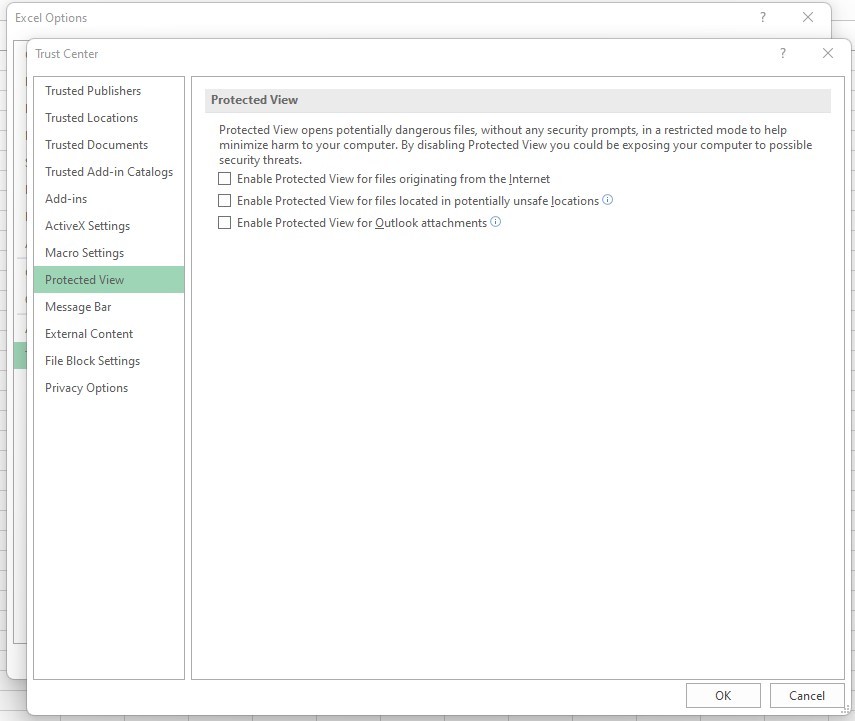Image resolution: width=855 pixels, height=721 pixels.
Task: Enable Protected View for Internet files
Action: coord(224,179)
